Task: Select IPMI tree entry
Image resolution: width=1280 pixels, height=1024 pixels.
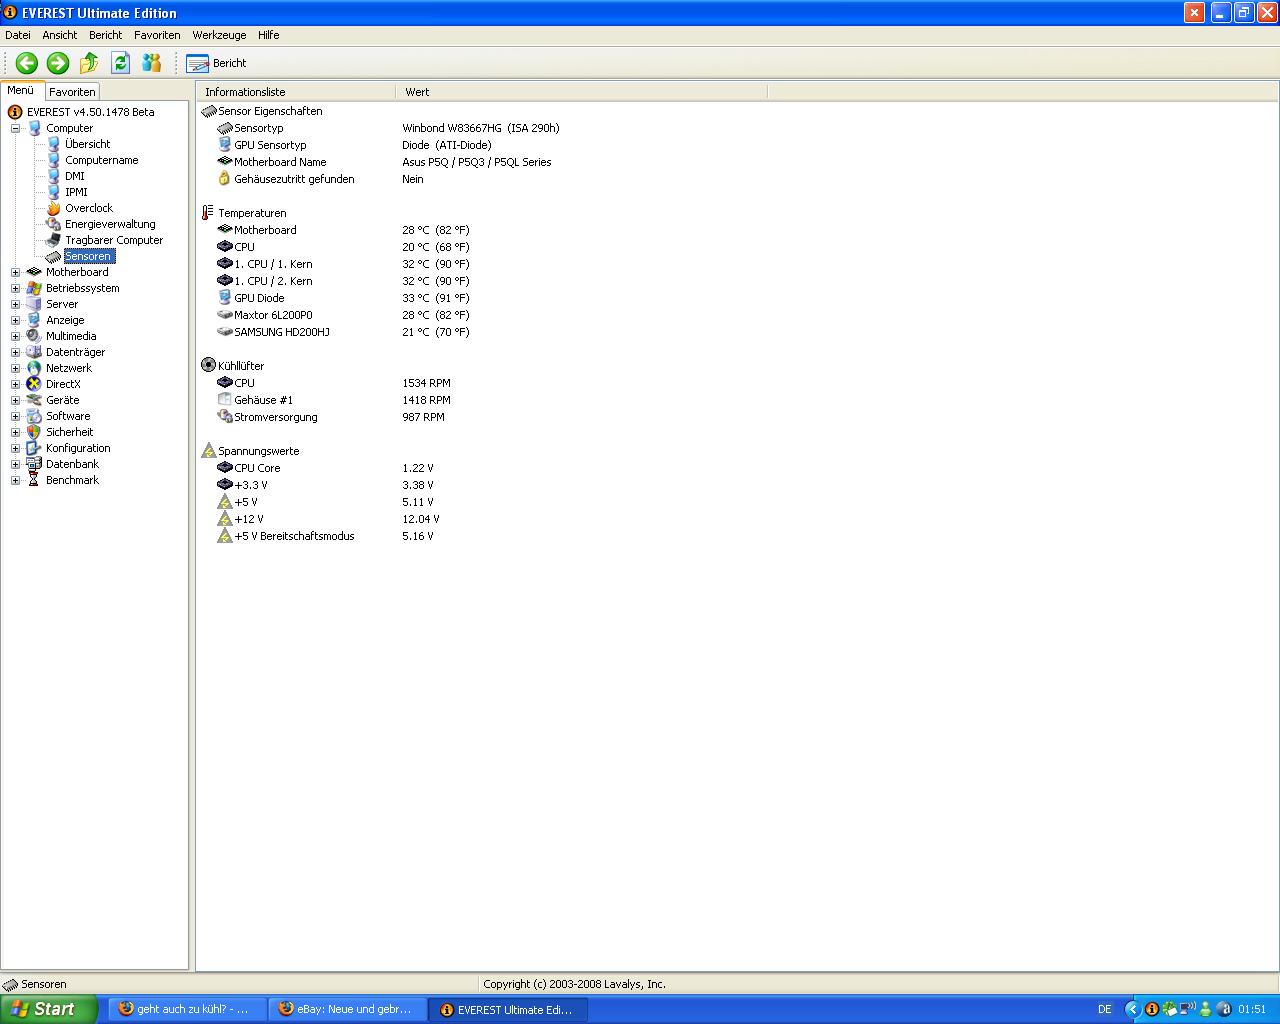Action: [x=76, y=192]
